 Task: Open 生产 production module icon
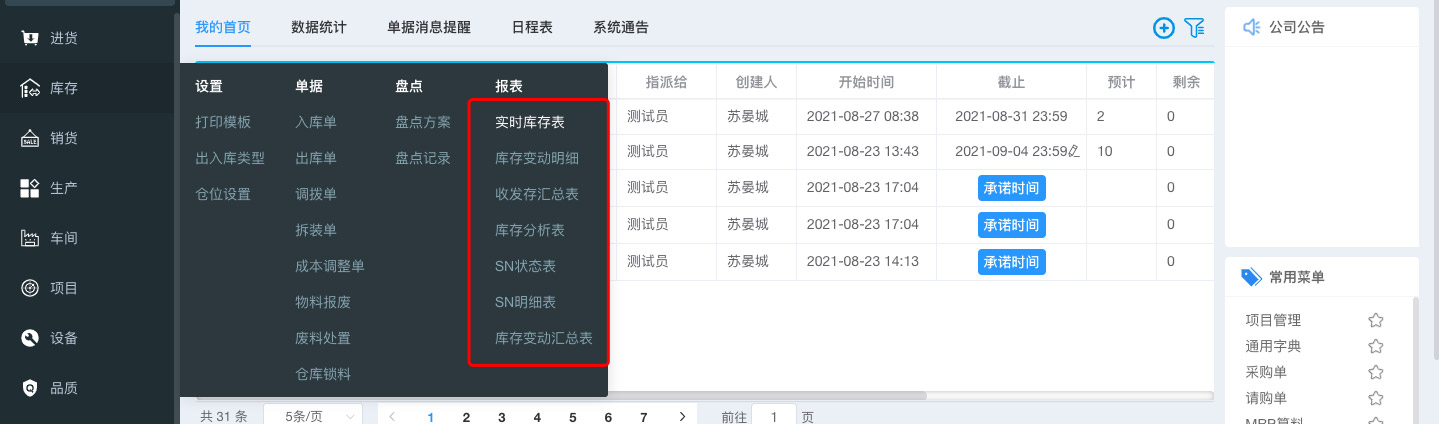pos(30,188)
